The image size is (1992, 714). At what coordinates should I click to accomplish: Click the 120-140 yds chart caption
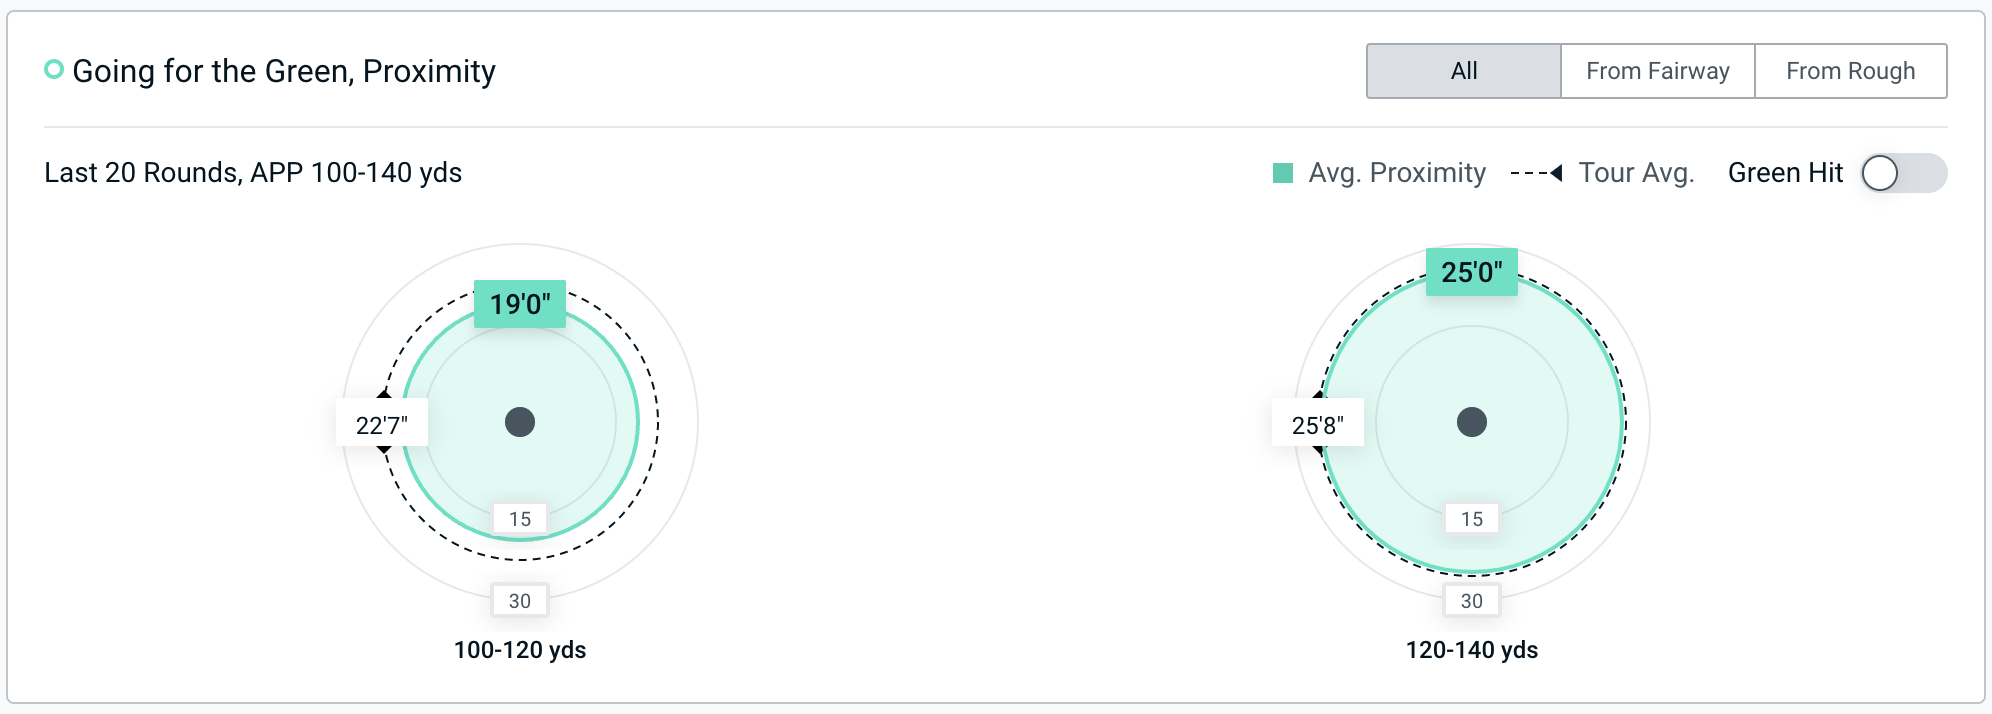point(1471,650)
